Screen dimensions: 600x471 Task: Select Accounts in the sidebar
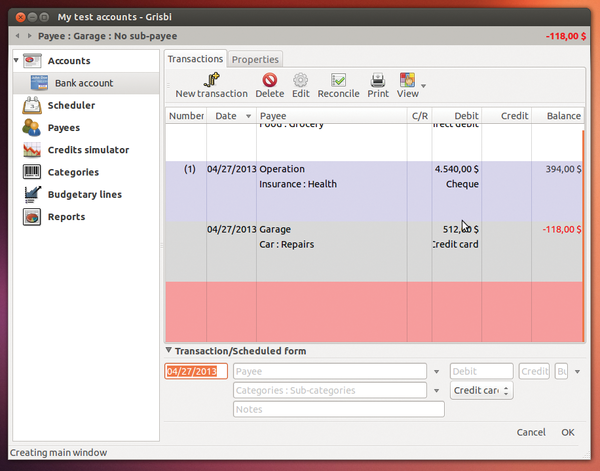pyautogui.click(x=69, y=61)
